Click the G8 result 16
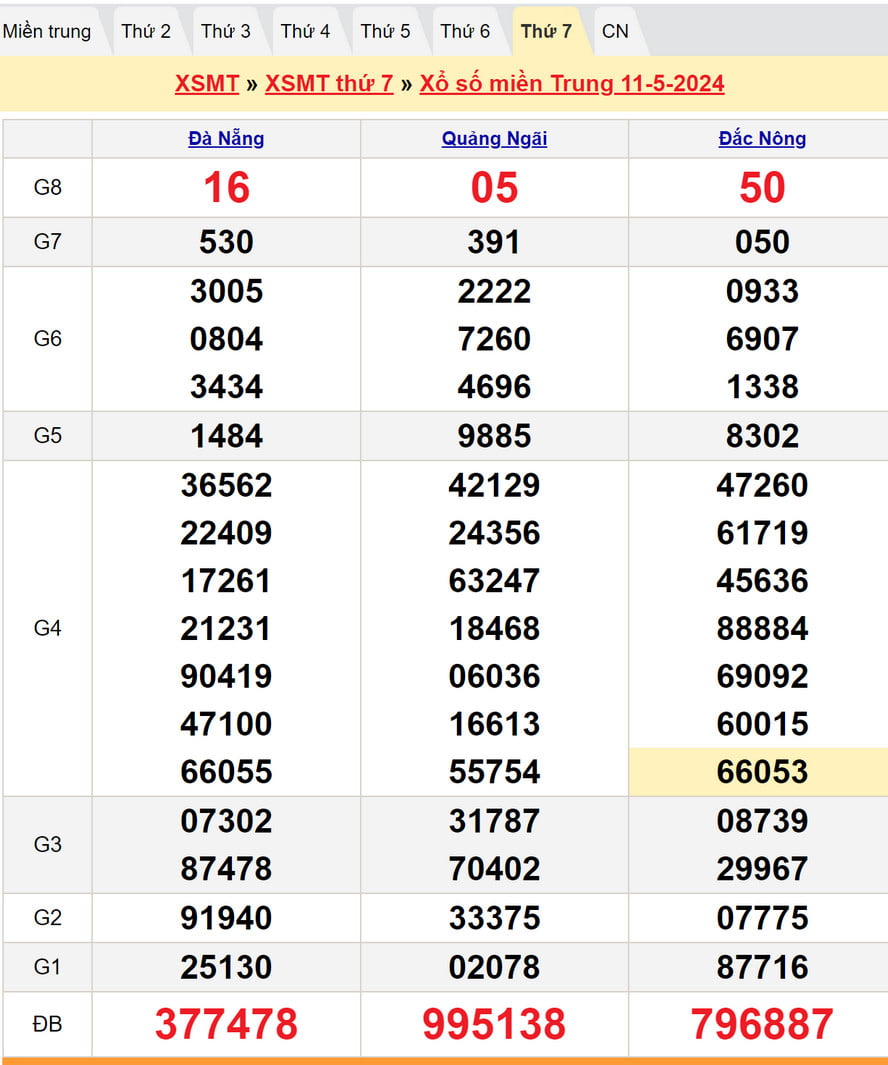The width and height of the screenshot is (888, 1065). click(x=226, y=188)
